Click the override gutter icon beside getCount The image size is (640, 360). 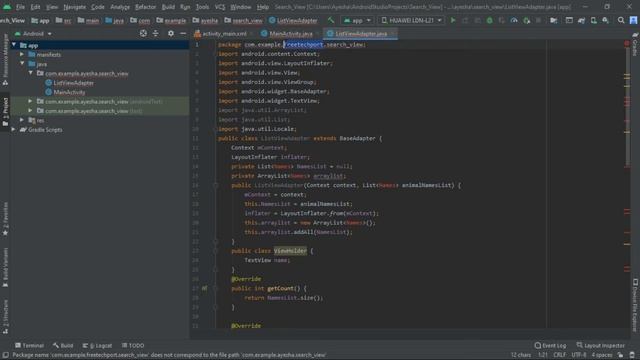204,288
